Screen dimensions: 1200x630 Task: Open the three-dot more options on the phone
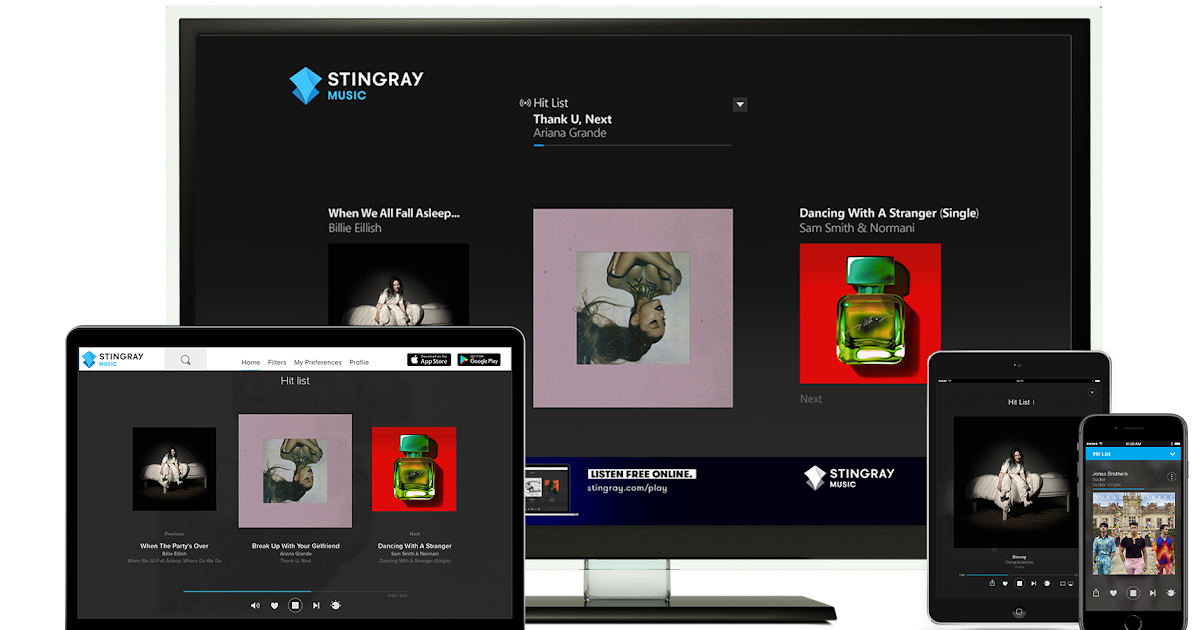click(1171, 477)
